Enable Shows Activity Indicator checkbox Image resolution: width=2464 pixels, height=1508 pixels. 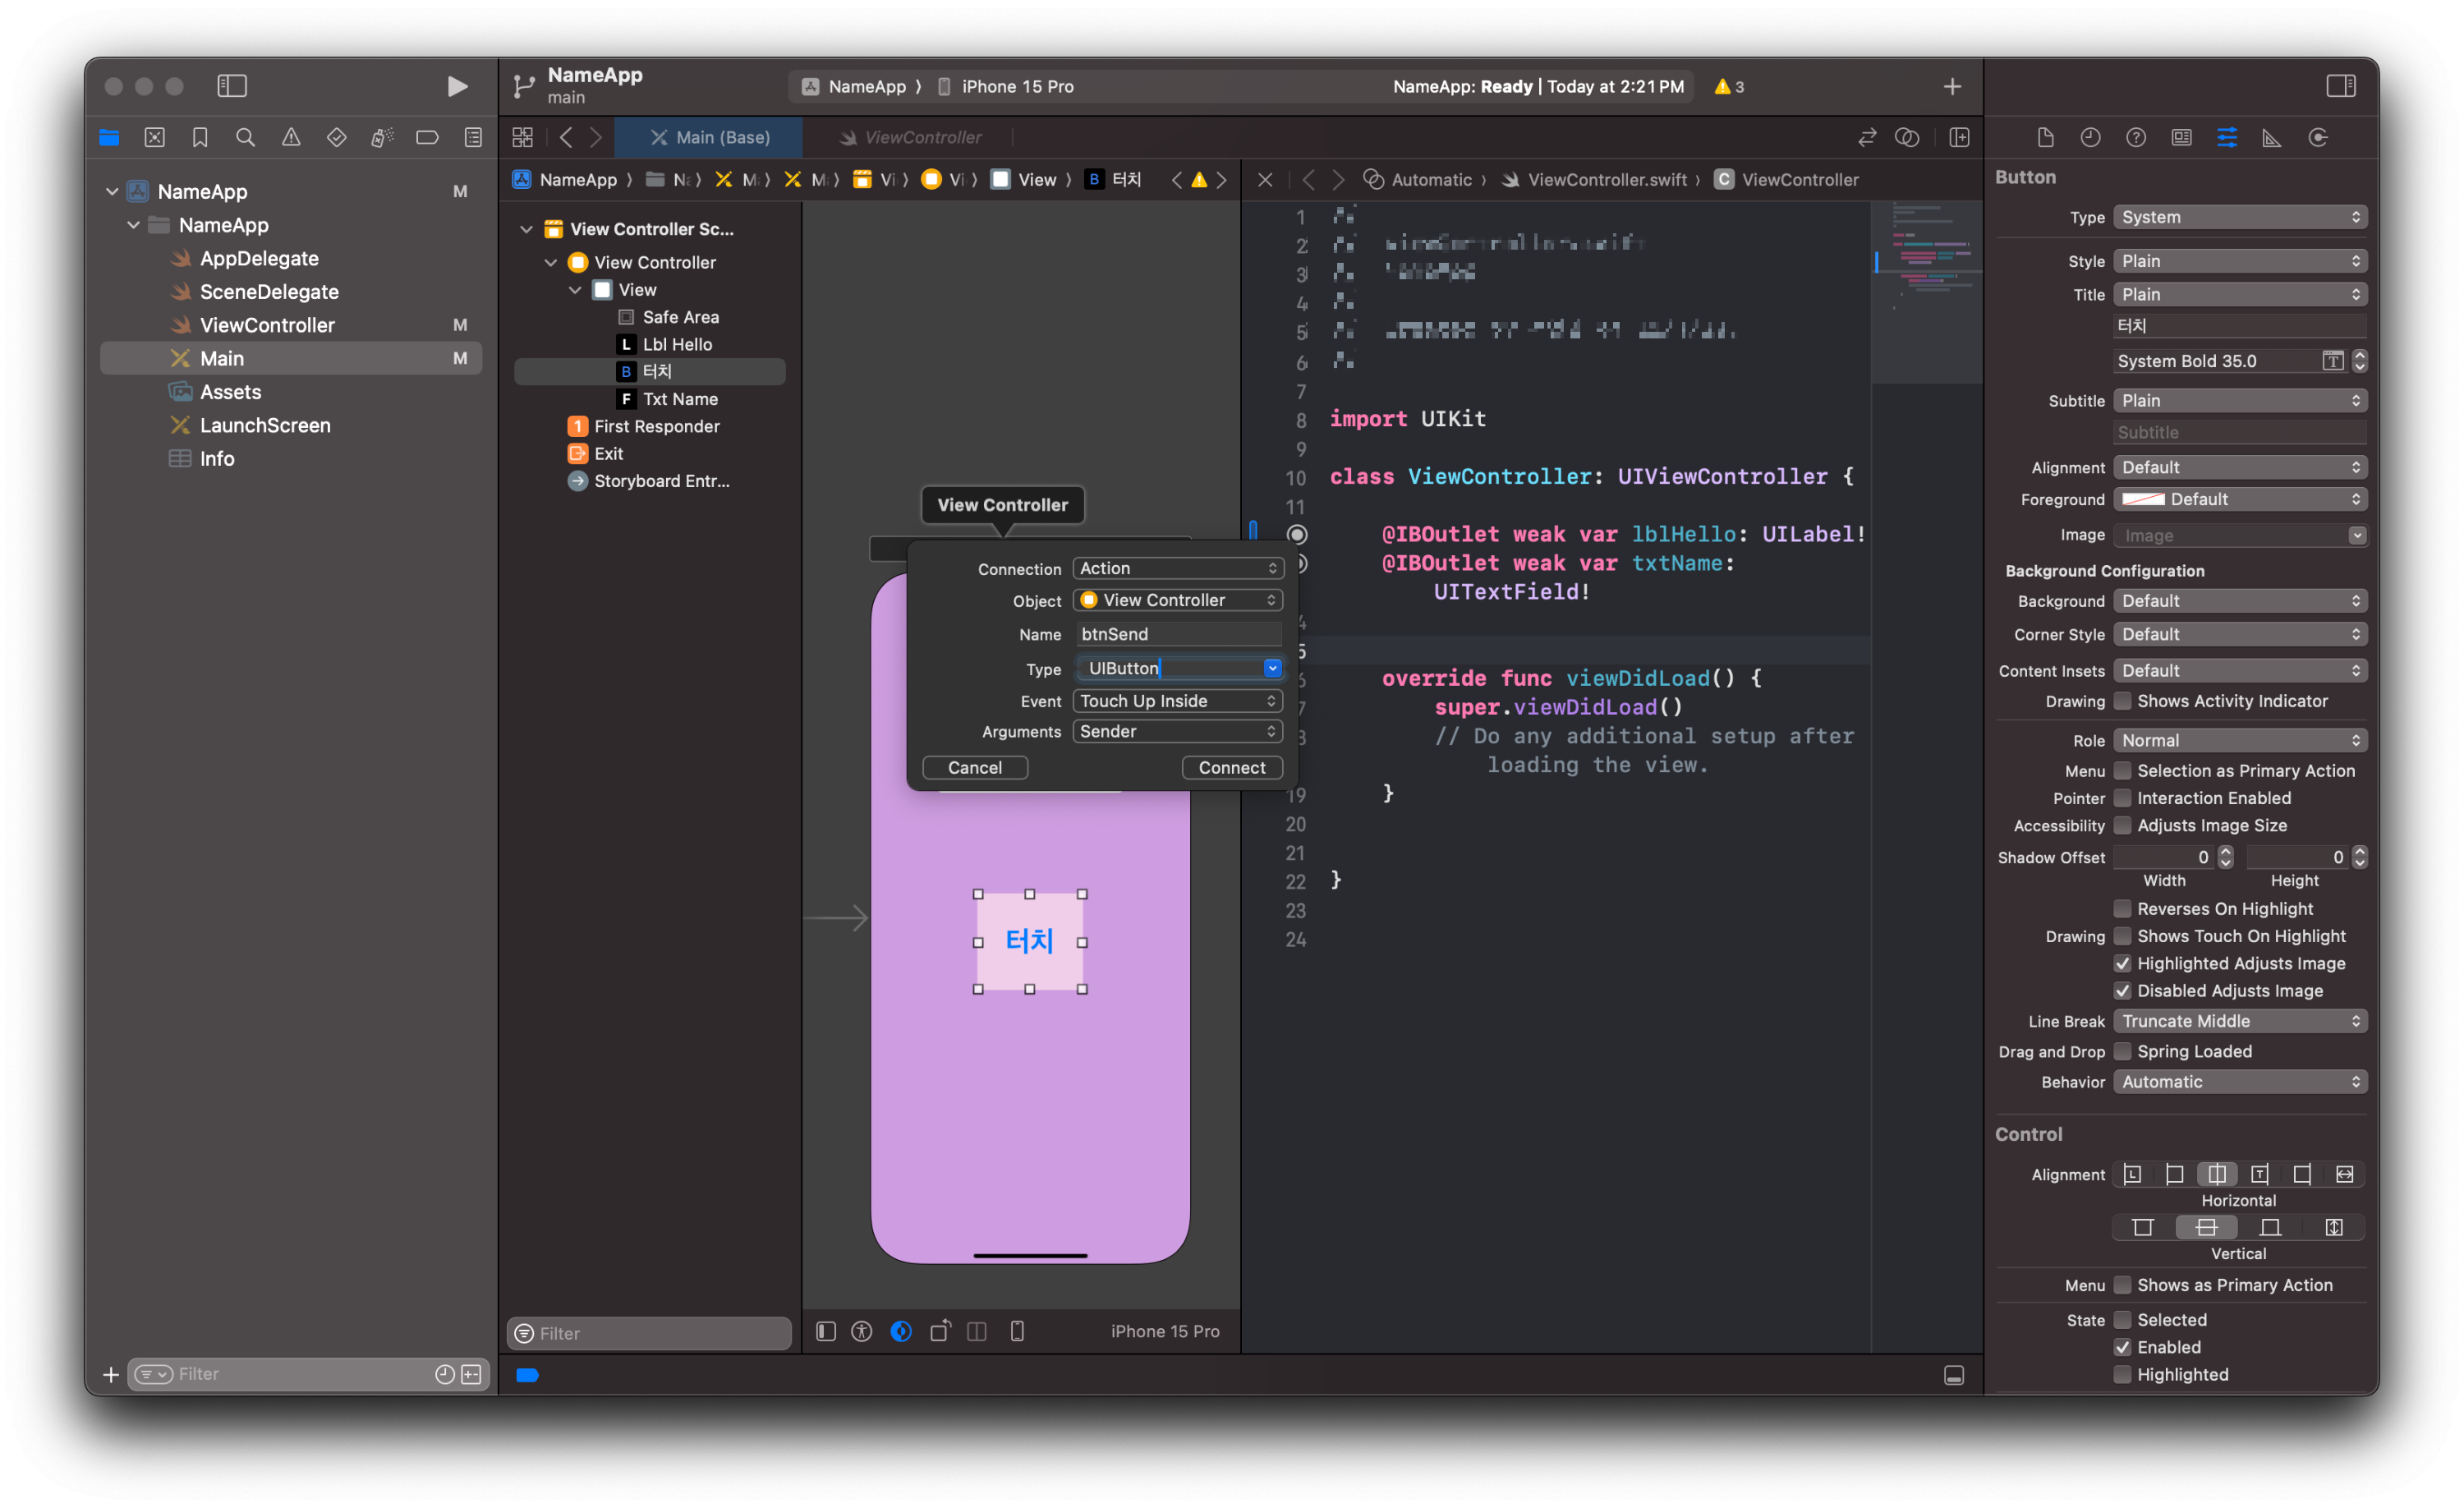click(2122, 701)
